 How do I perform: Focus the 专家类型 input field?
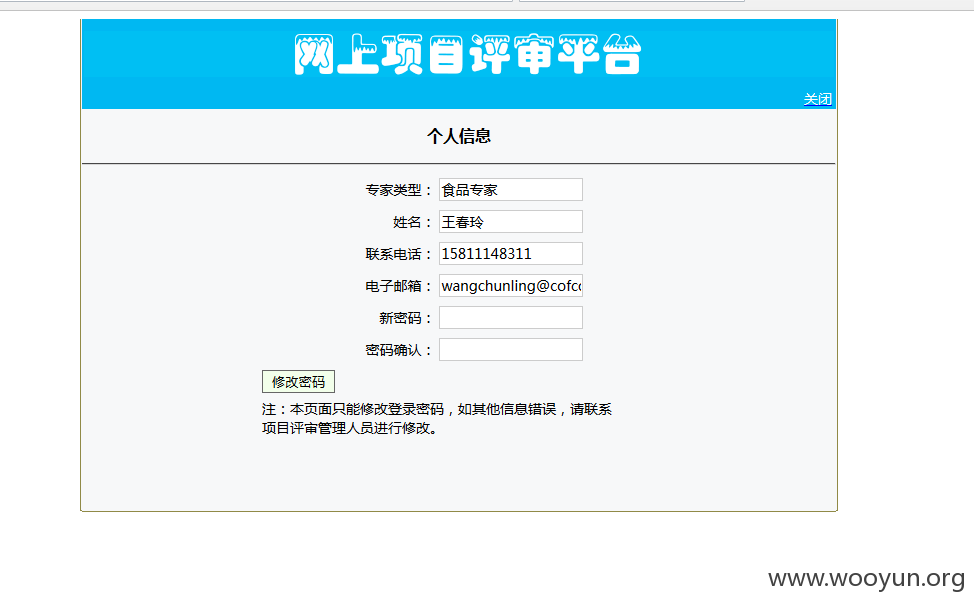pyautogui.click(x=511, y=189)
